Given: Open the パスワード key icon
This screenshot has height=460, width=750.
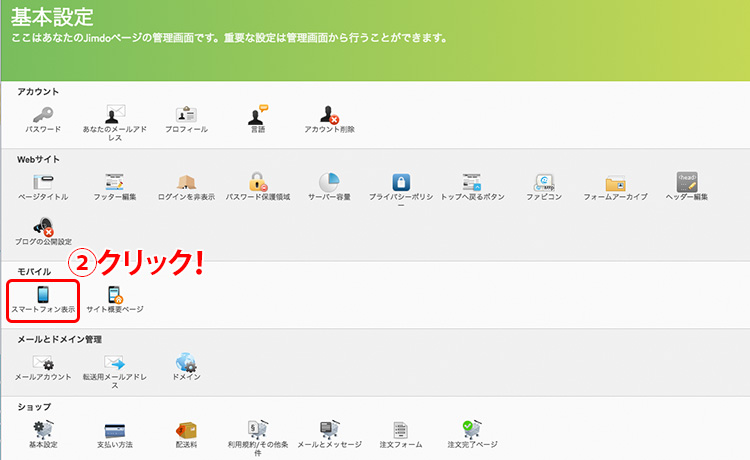Looking at the screenshot, I should [x=43, y=115].
